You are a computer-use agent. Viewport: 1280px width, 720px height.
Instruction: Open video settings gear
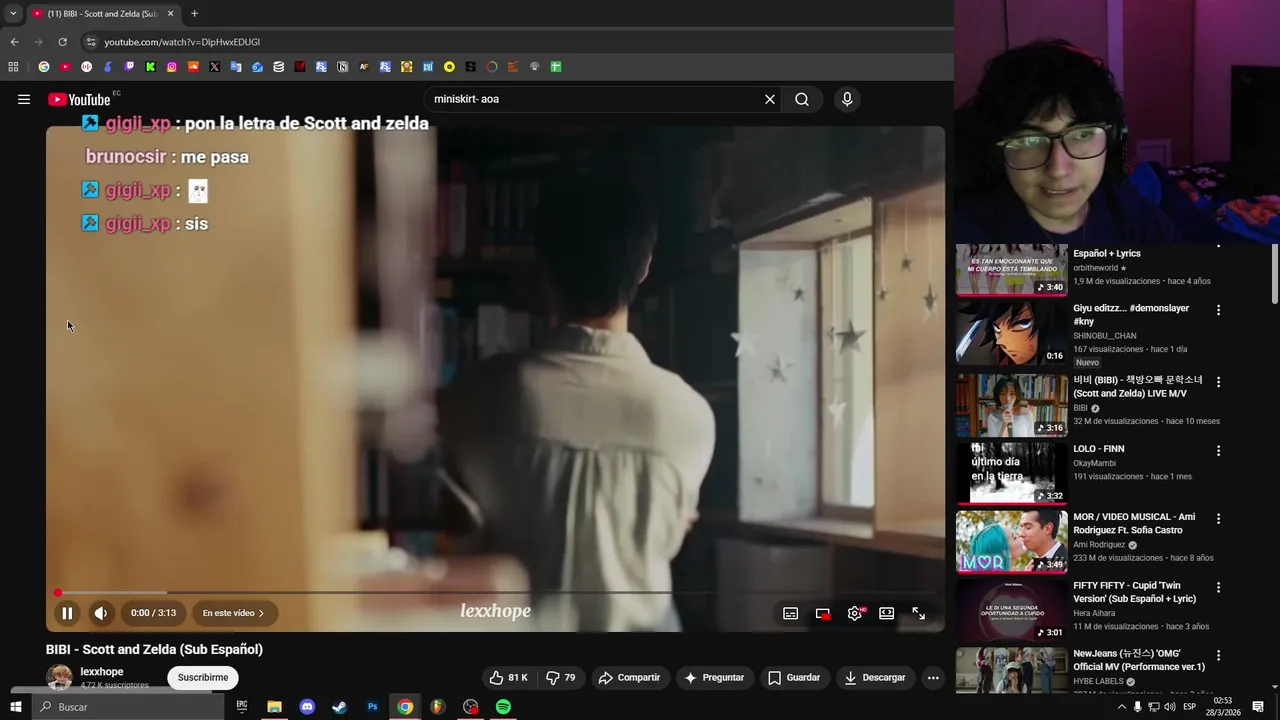[x=855, y=614]
